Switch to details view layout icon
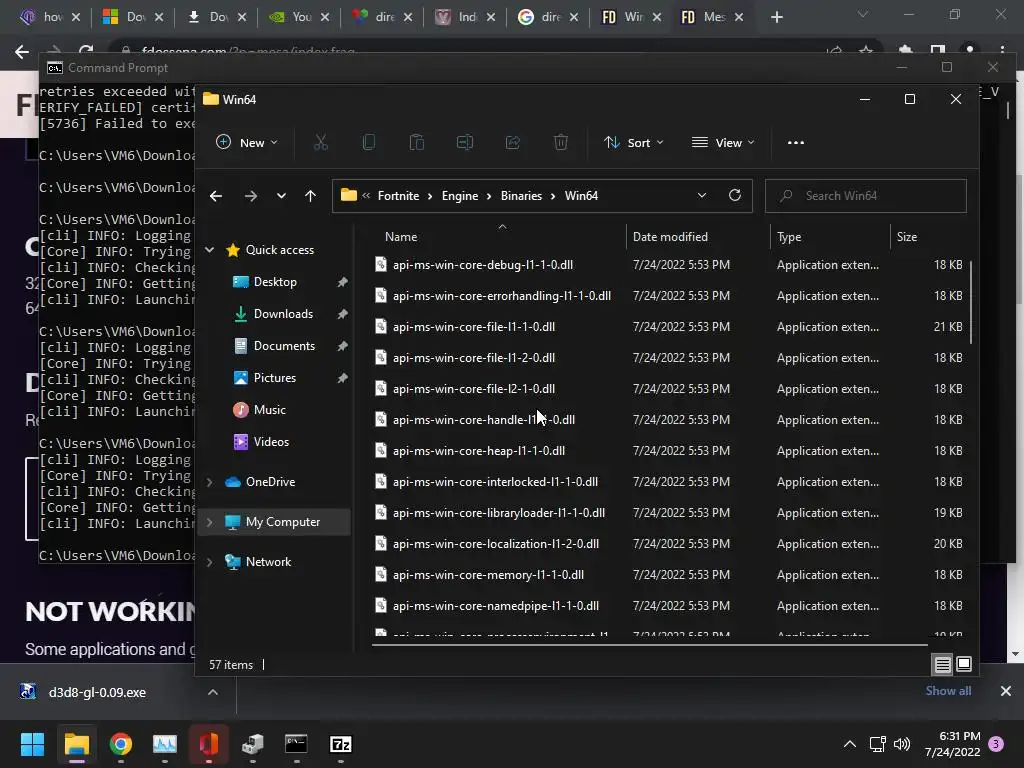 click(942, 665)
